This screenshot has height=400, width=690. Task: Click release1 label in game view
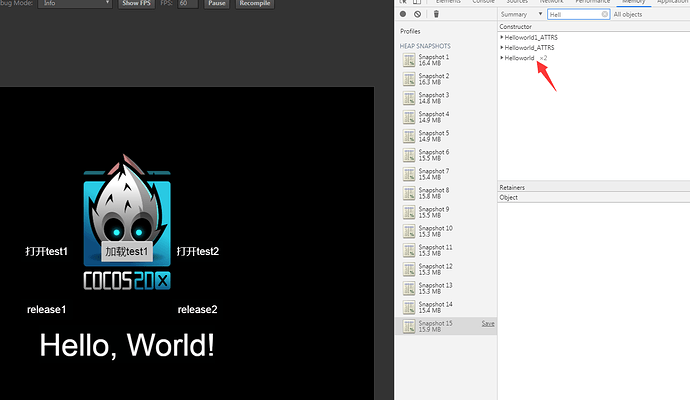(46, 309)
